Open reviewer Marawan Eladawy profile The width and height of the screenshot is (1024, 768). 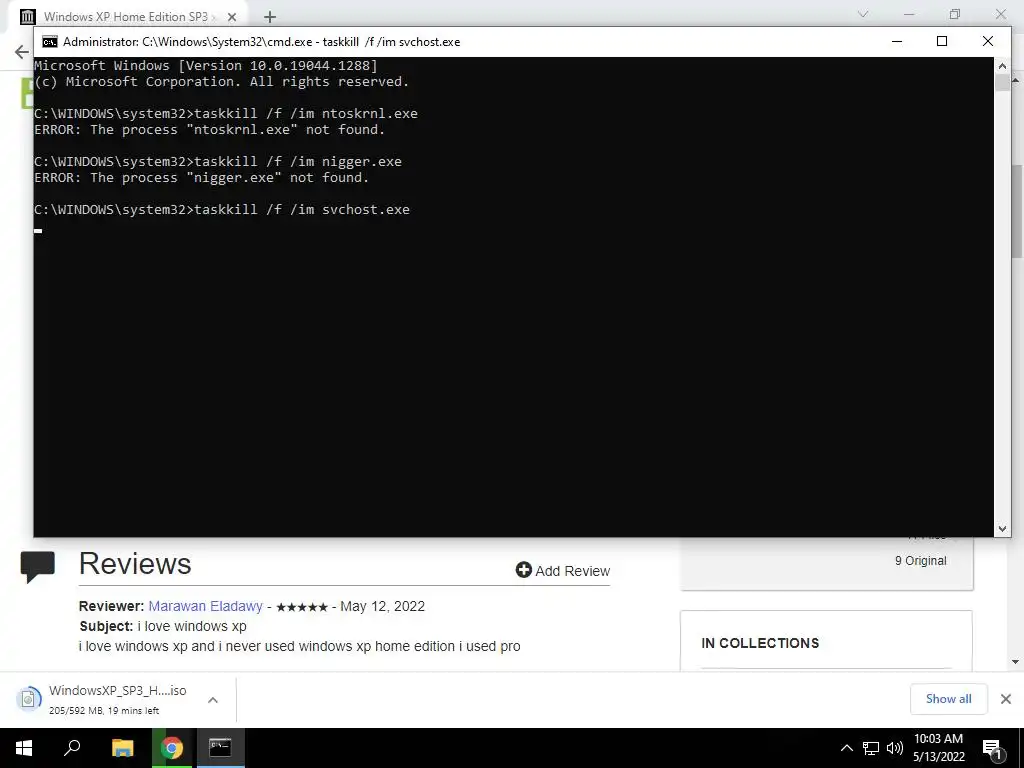pyautogui.click(x=205, y=606)
